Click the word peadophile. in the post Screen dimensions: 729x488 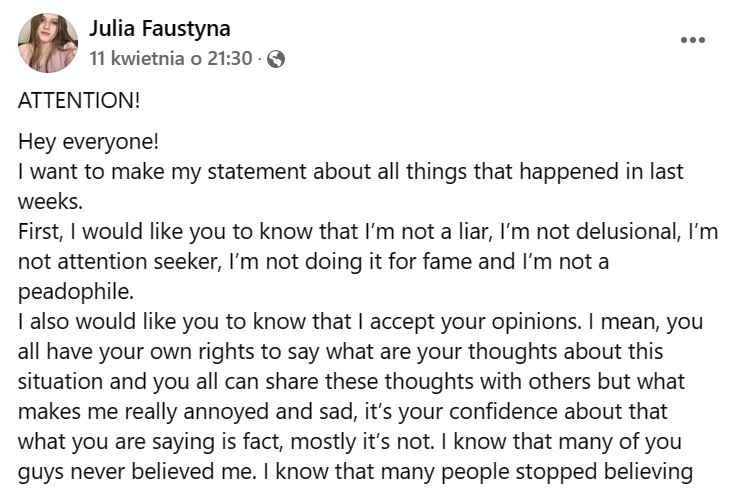(x=76, y=292)
